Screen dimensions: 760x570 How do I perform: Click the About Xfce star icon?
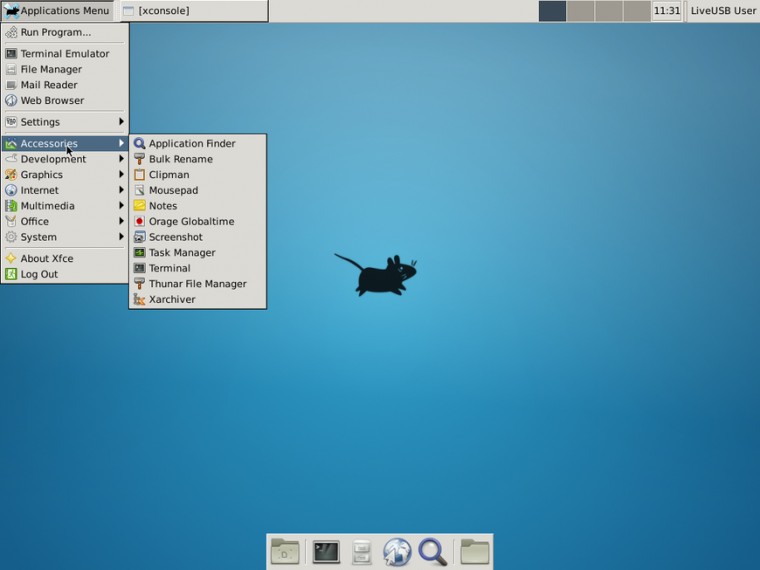click(11, 258)
